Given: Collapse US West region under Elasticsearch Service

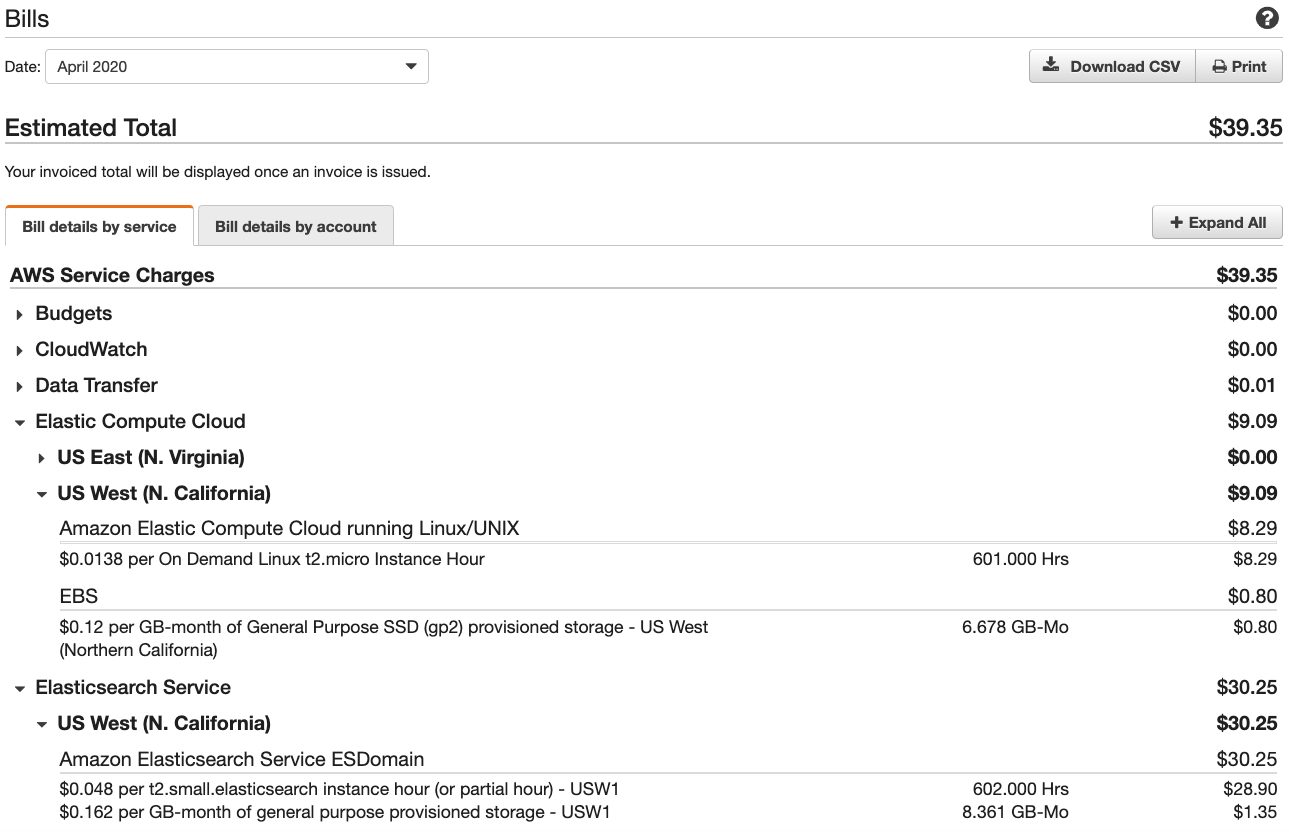Looking at the screenshot, I should (41, 724).
